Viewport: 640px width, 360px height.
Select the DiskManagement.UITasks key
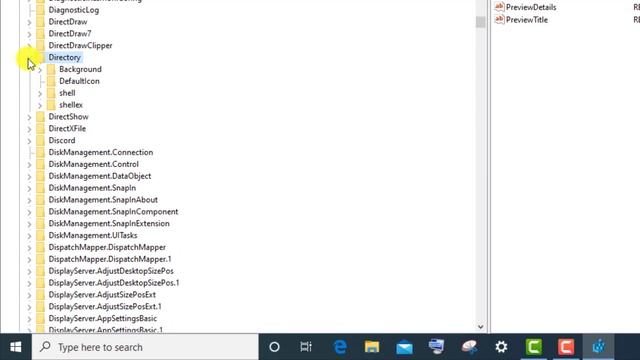[93, 235]
